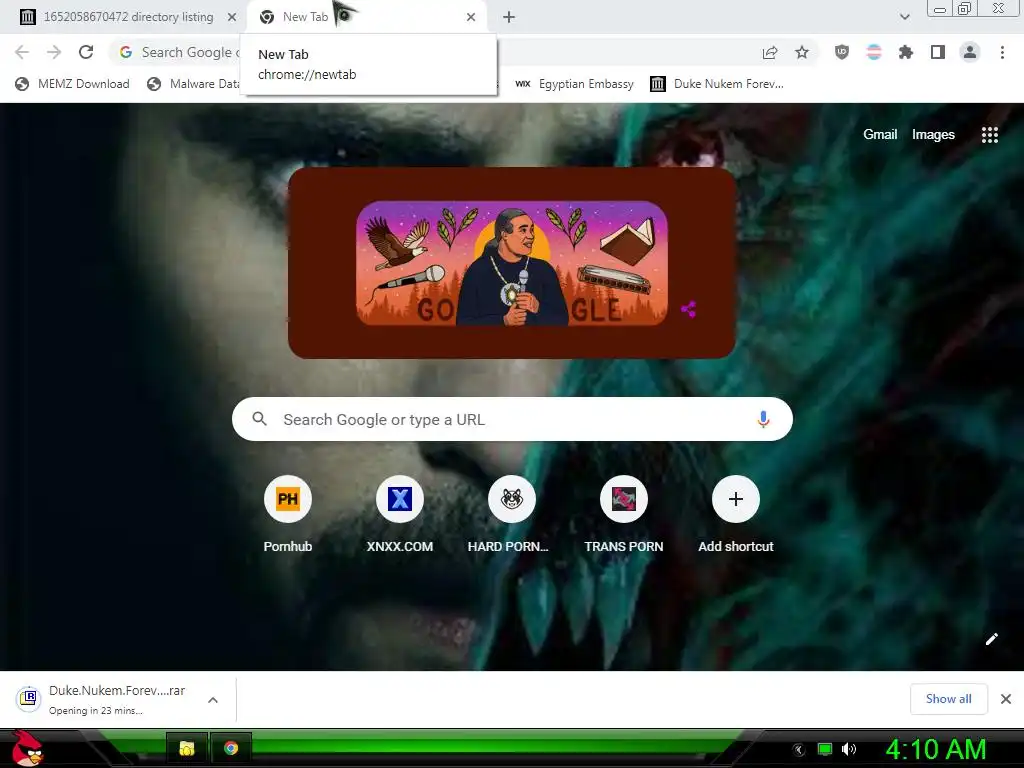Open the Duke Nukem Forever bookmark
Screen dimensions: 1024x768
[x=717, y=84]
